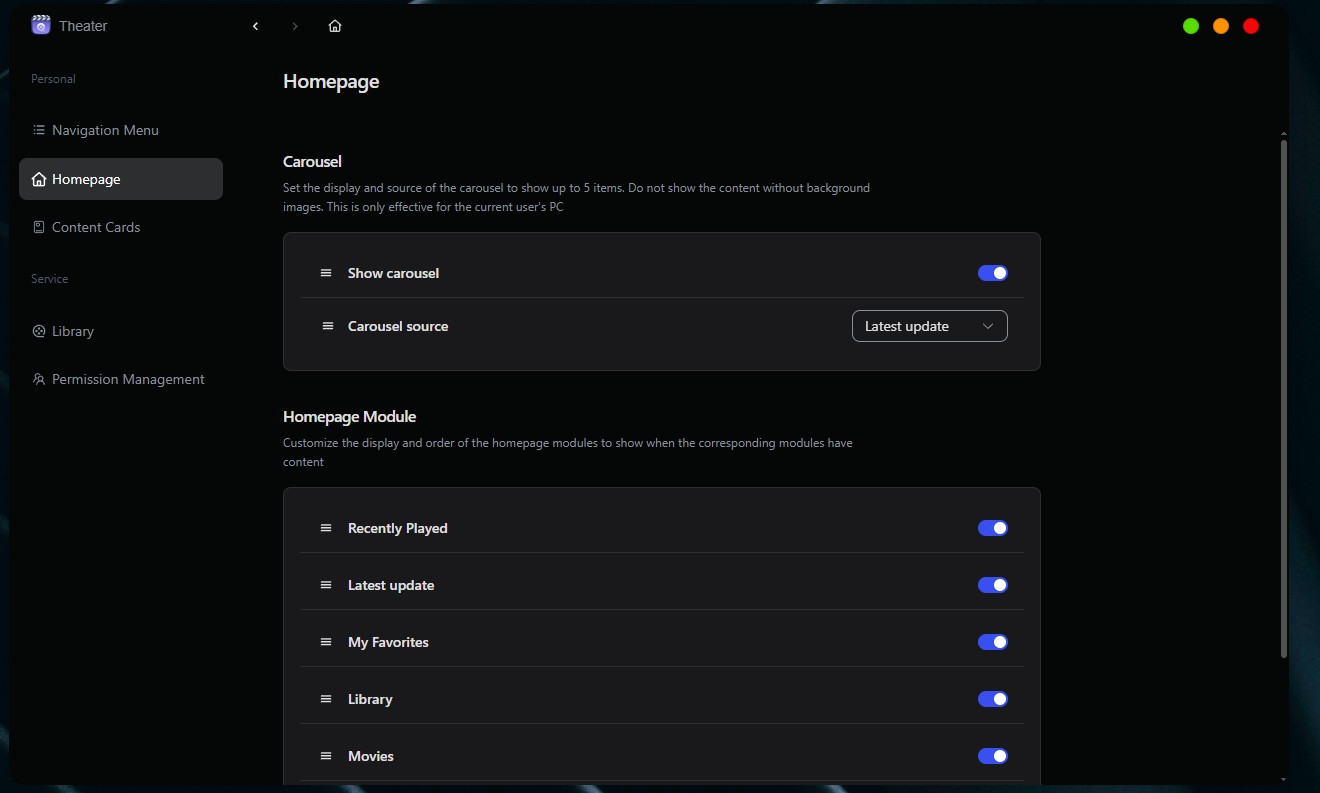Open the Library service settings
Screen dimensions: 1320x793
121,331
